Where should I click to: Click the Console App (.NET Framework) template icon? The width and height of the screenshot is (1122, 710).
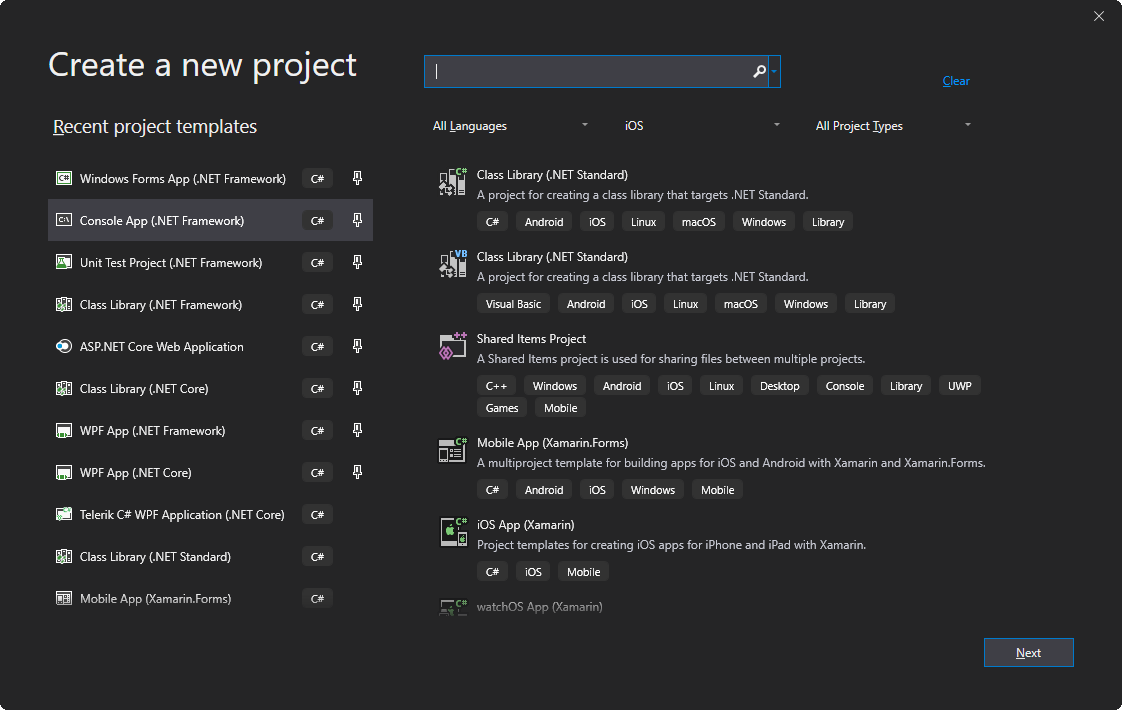(x=64, y=220)
